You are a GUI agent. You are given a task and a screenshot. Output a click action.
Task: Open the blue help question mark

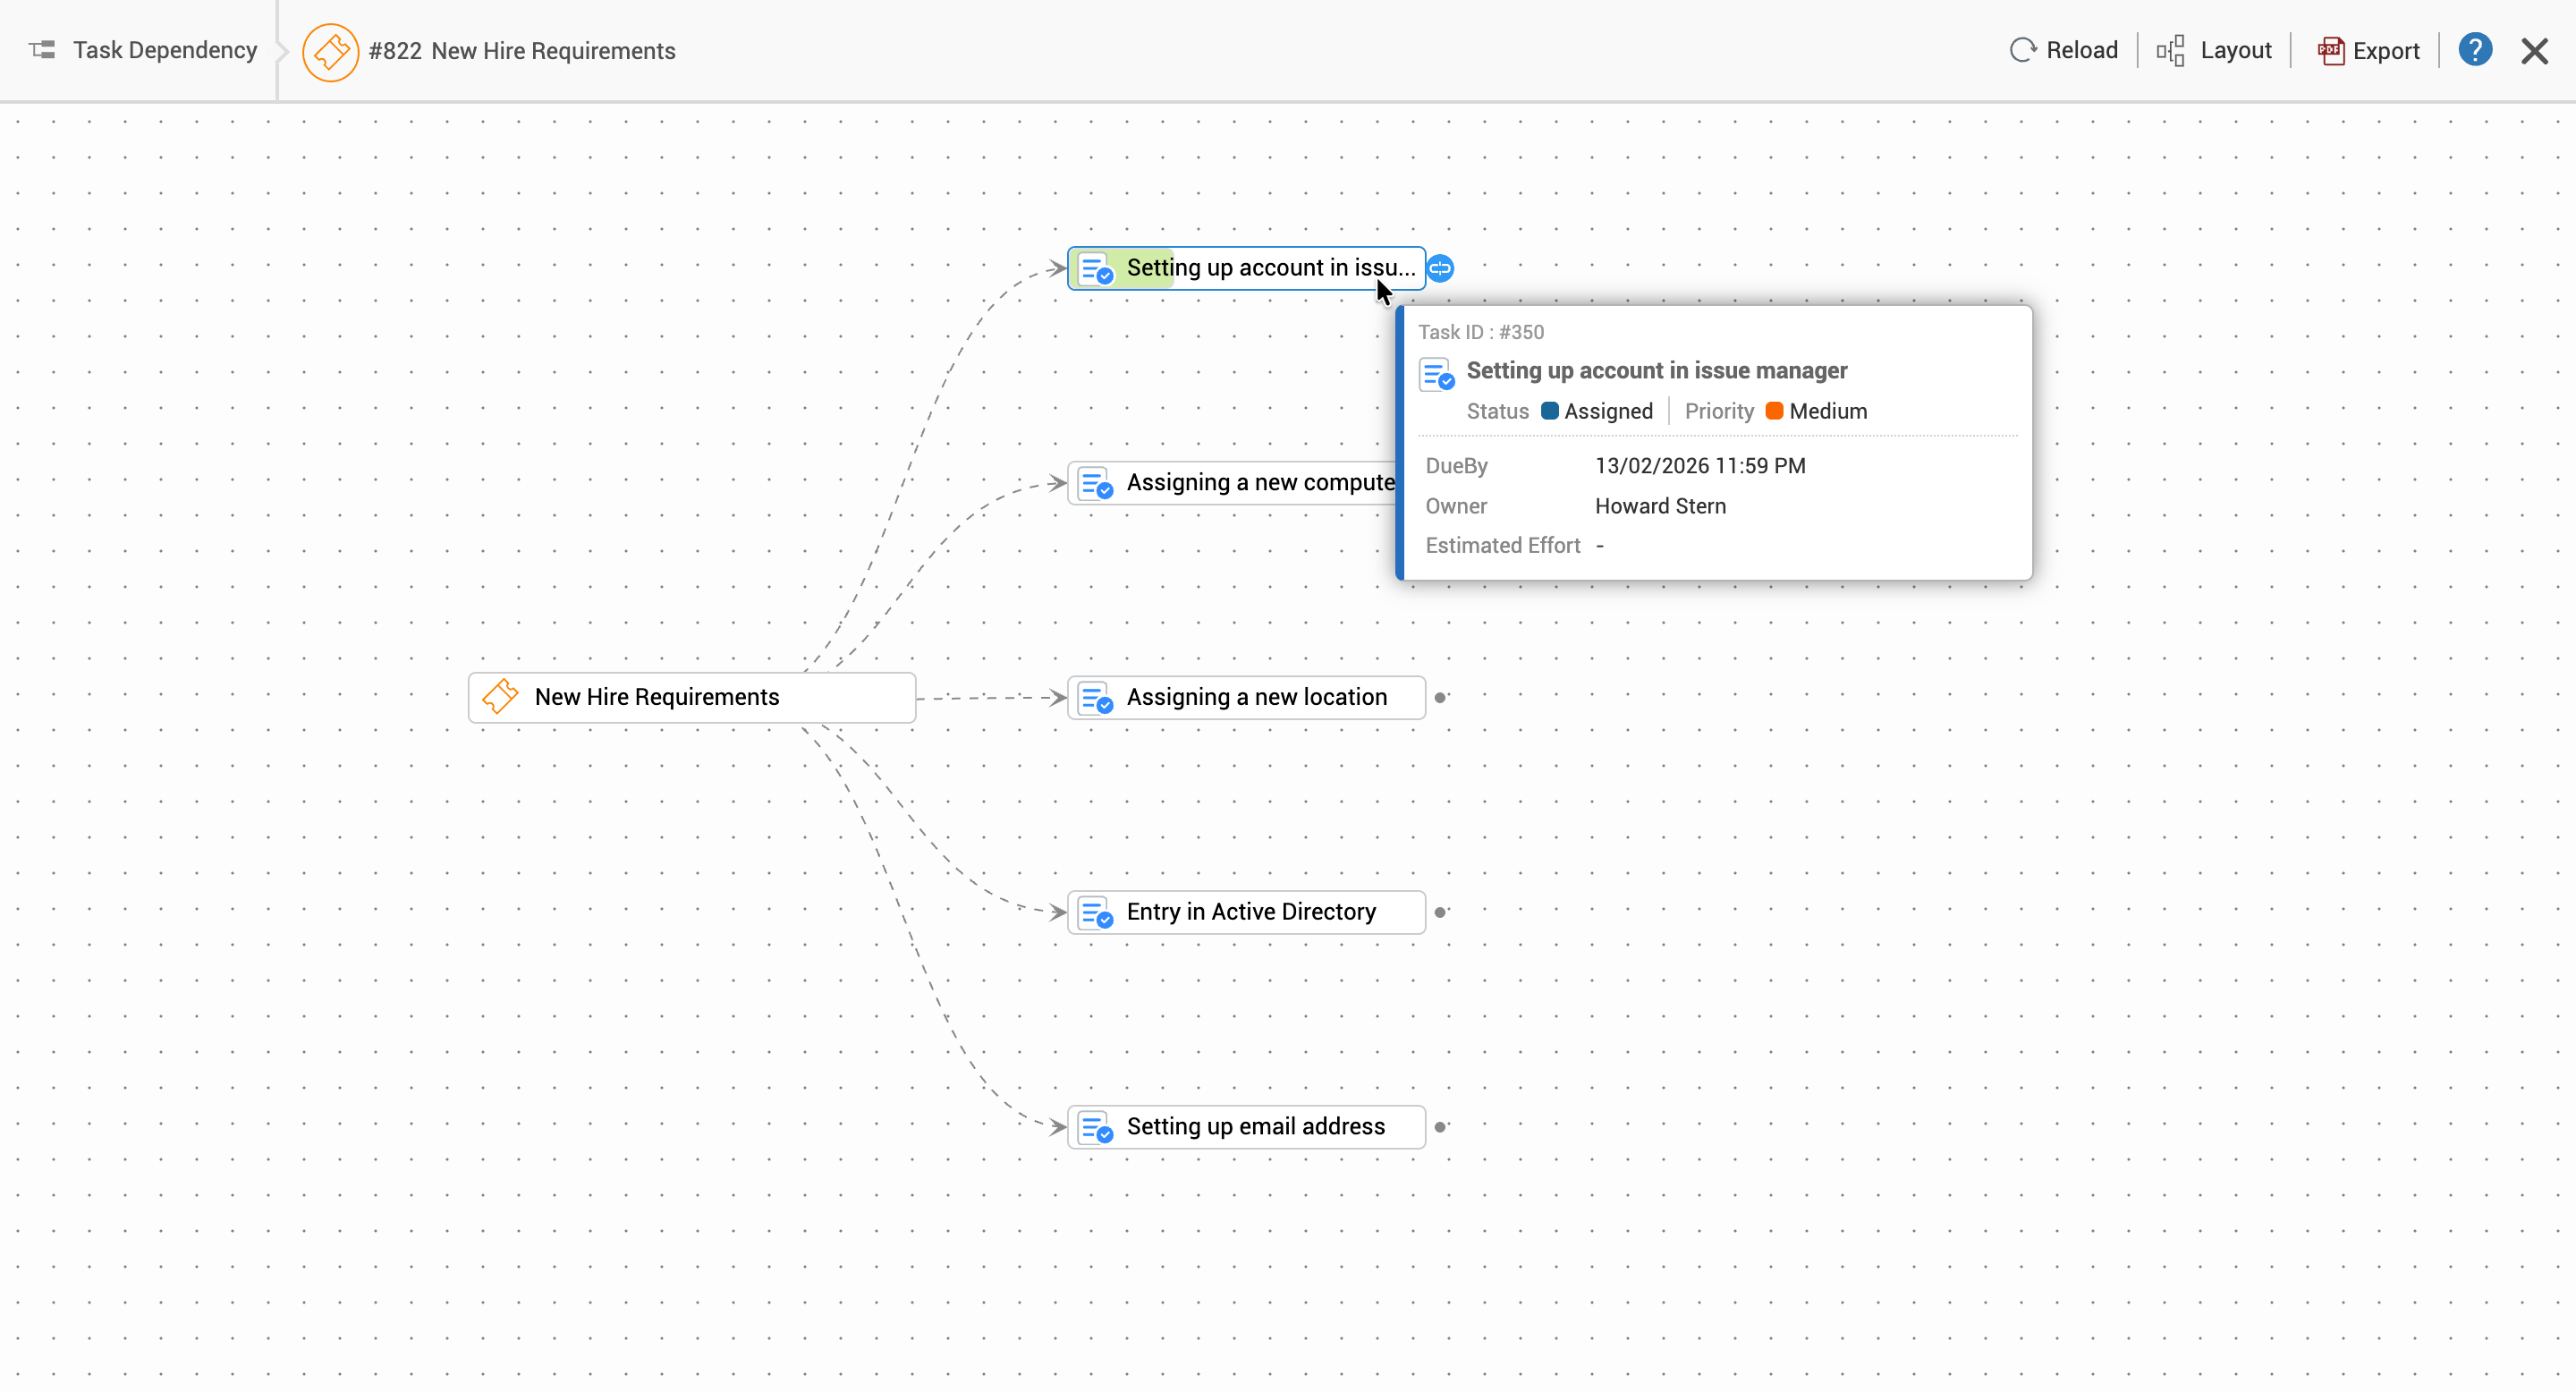[2474, 50]
